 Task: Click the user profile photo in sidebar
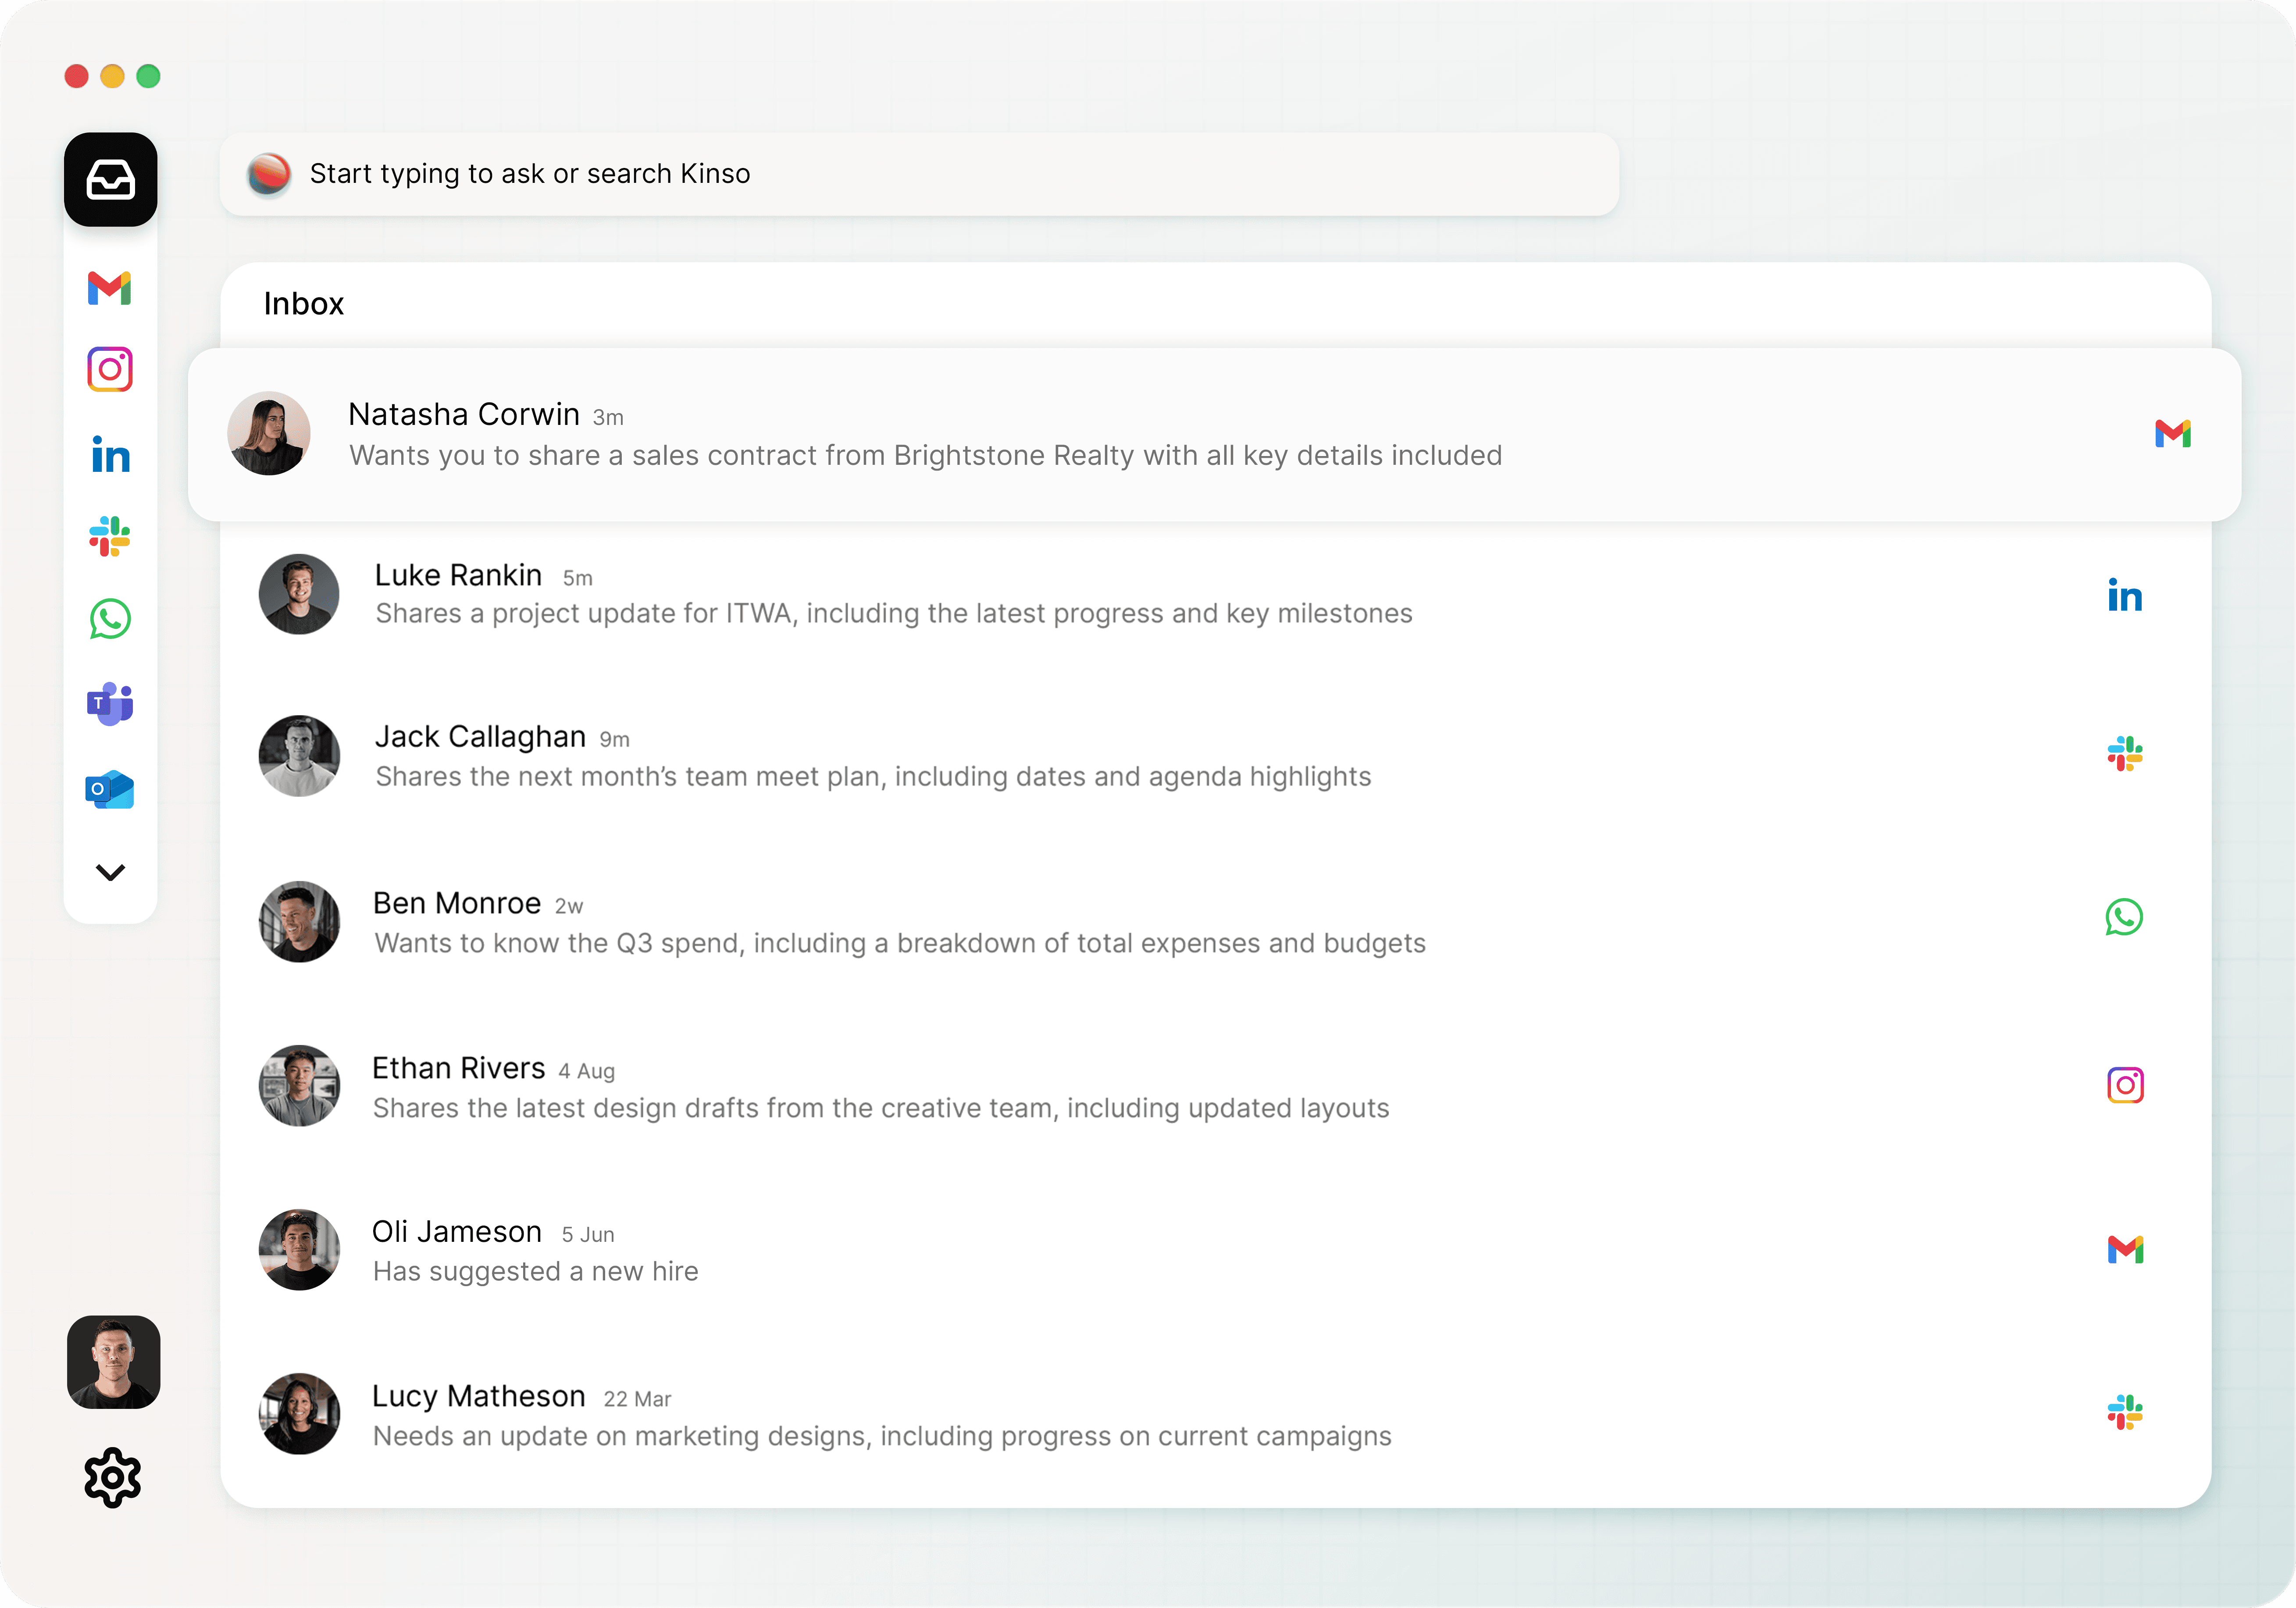(113, 1362)
